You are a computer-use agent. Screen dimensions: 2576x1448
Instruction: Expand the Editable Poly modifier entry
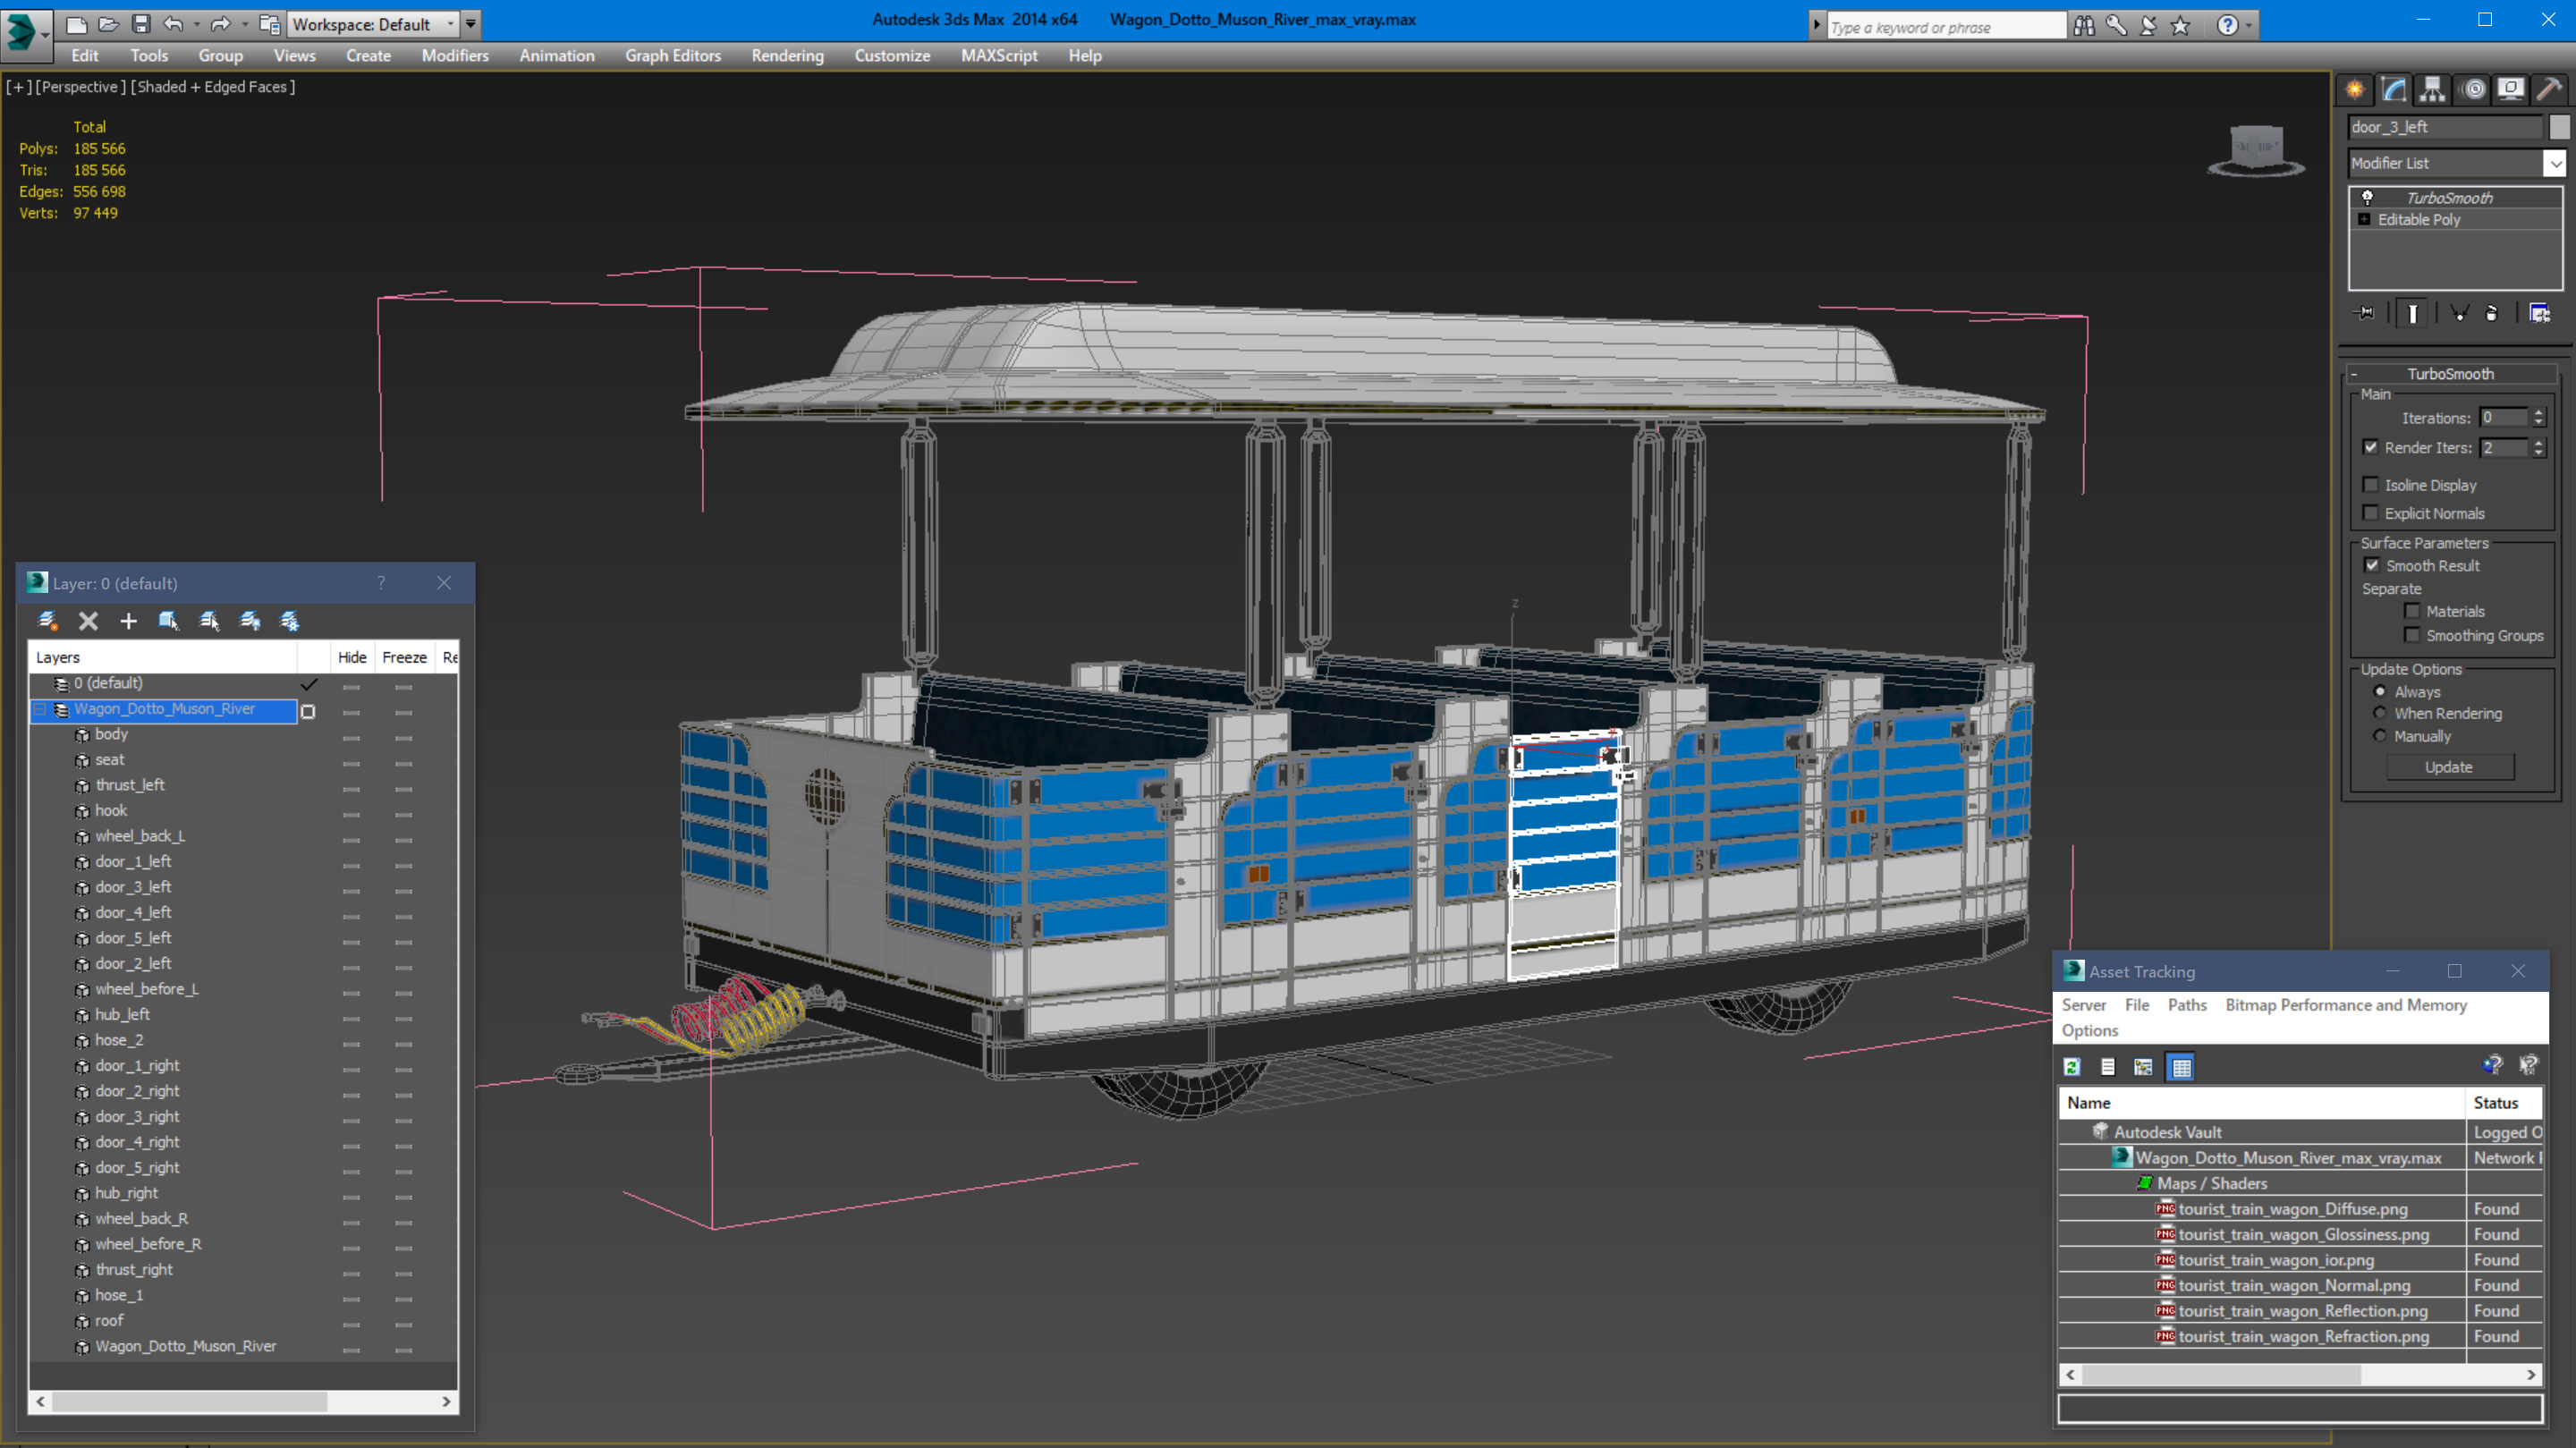coord(2364,219)
